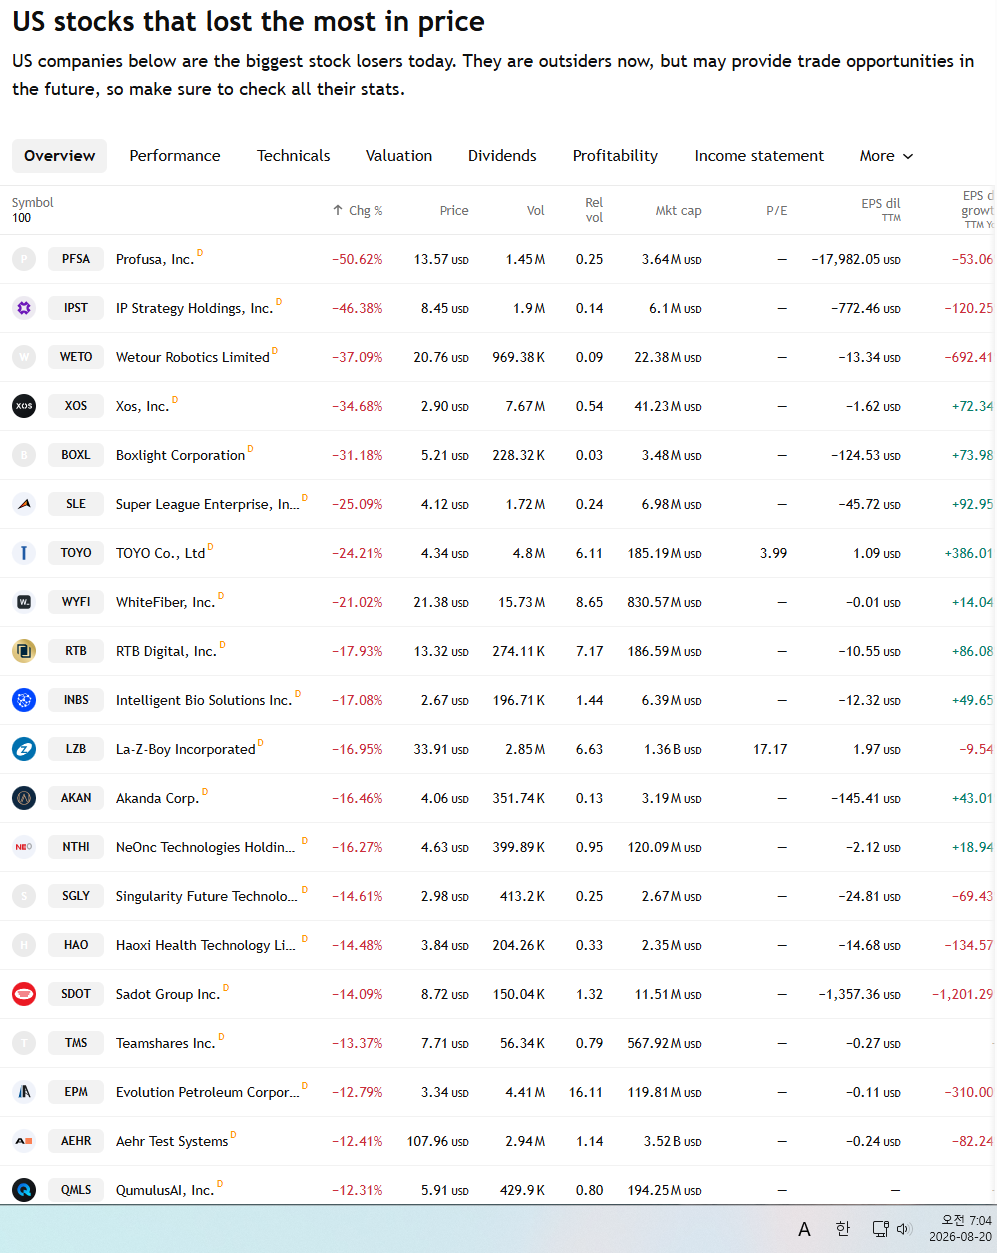Image resolution: width=997 pixels, height=1253 pixels.
Task: Click the SDOT red logo icon
Action: [24, 994]
